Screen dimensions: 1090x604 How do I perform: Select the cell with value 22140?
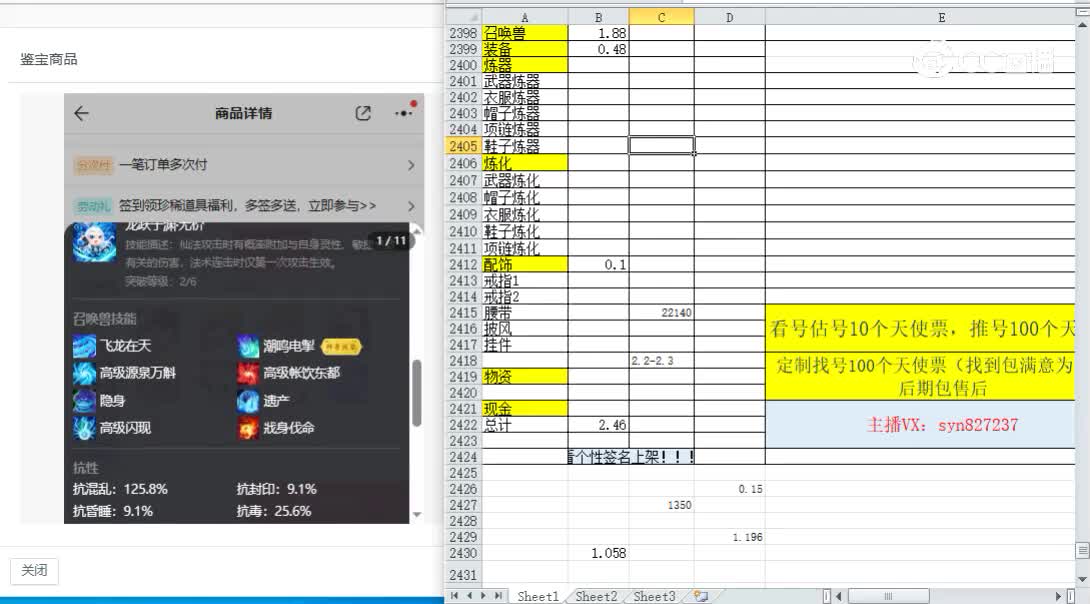pos(661,313)
